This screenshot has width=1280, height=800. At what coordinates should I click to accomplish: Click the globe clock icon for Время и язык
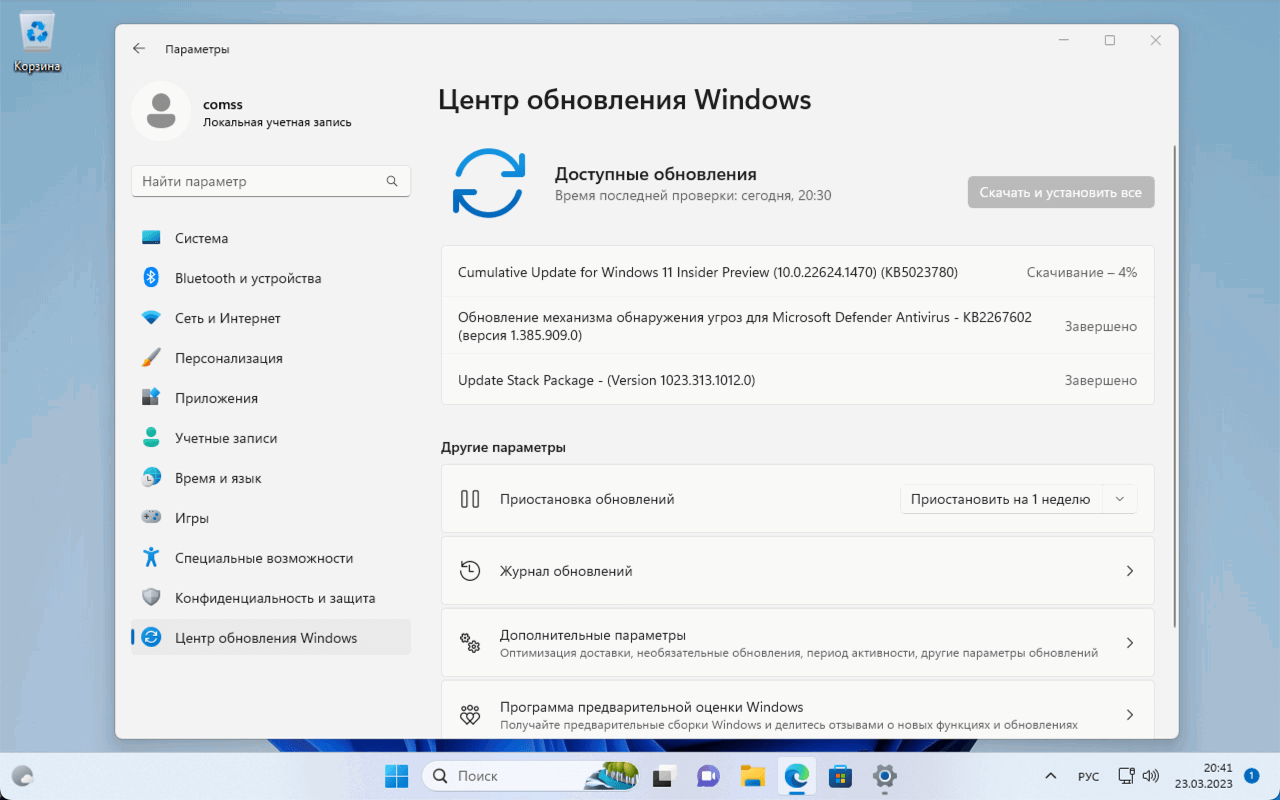pos(151,478)
